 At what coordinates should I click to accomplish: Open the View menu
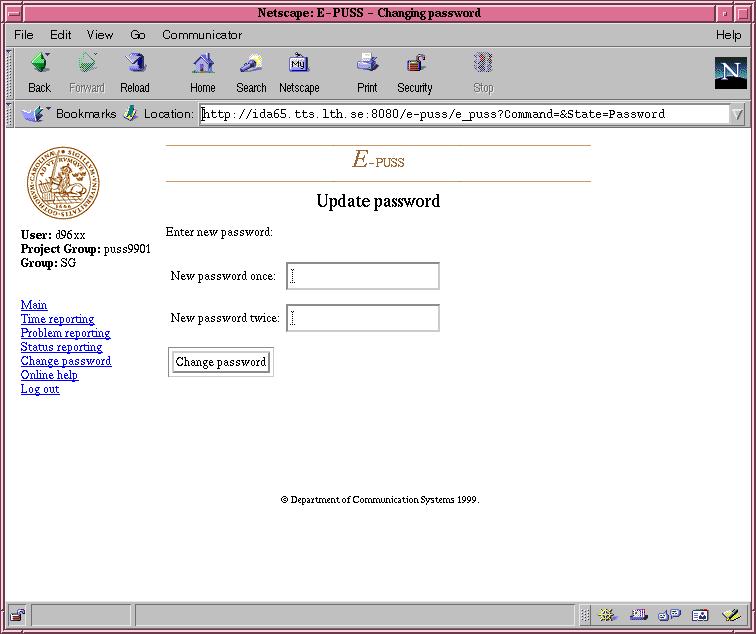(100, 35)
